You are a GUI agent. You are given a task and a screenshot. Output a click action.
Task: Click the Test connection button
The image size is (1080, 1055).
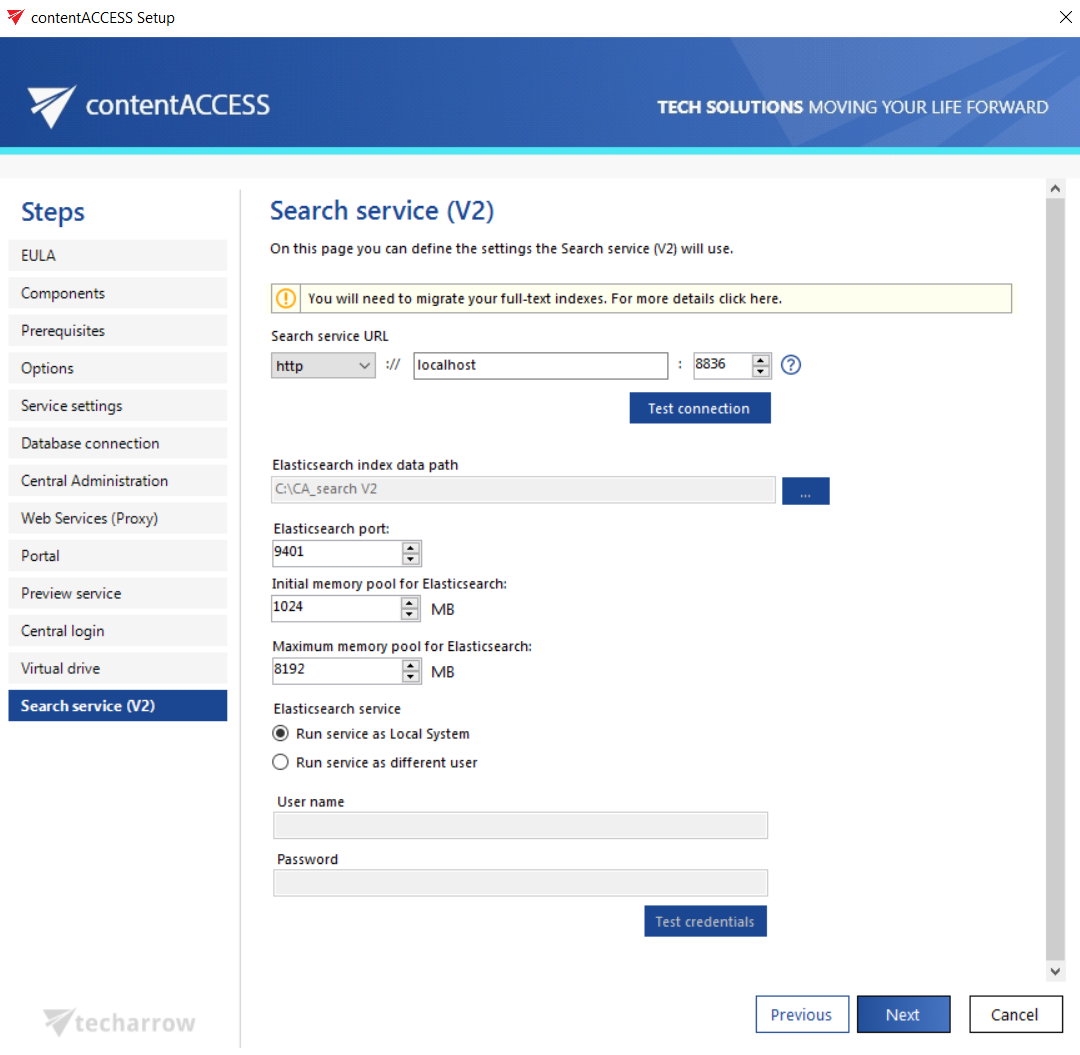[699, 408]
